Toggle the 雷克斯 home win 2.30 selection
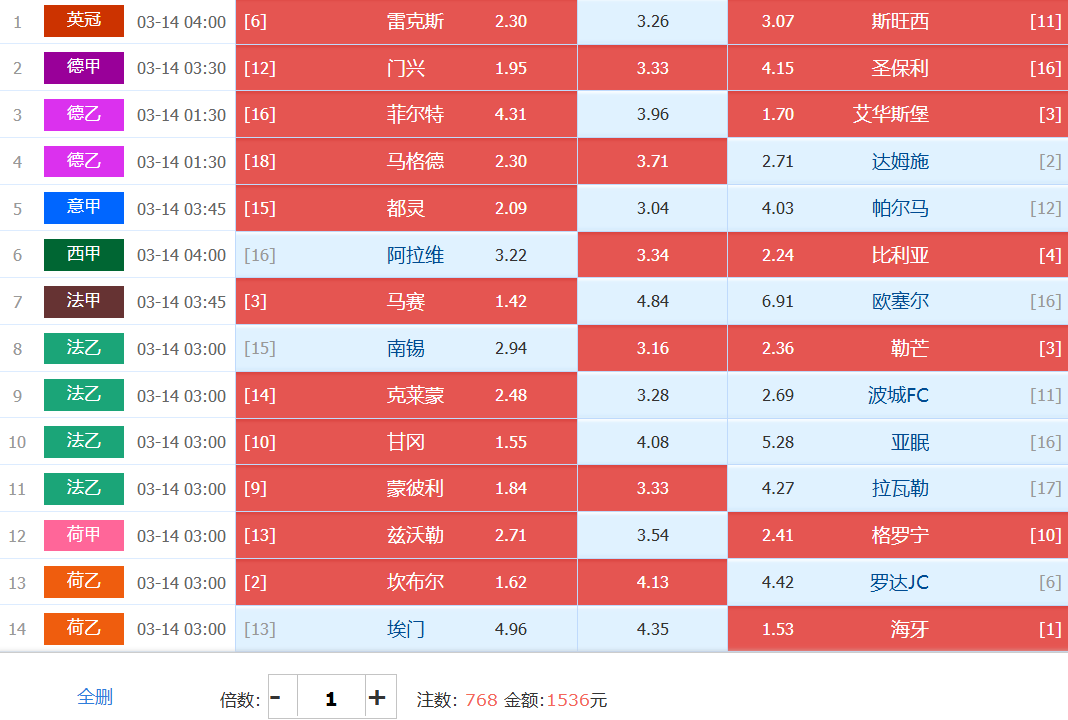Viewport: 1068px width, 720px height. [x=406, y=21]
